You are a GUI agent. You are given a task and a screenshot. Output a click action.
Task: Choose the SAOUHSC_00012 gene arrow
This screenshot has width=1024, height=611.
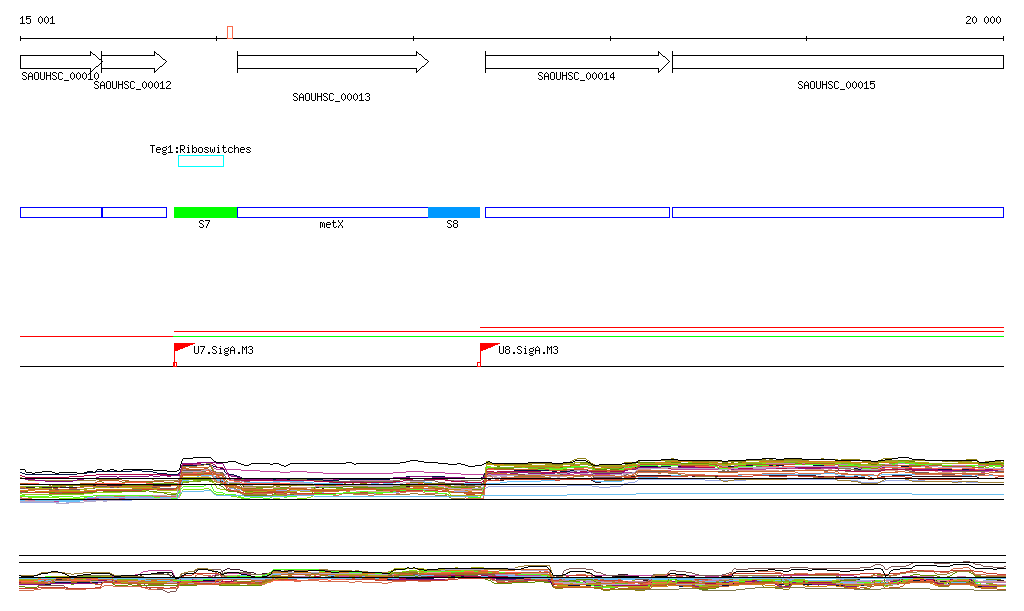coord(134,62)
